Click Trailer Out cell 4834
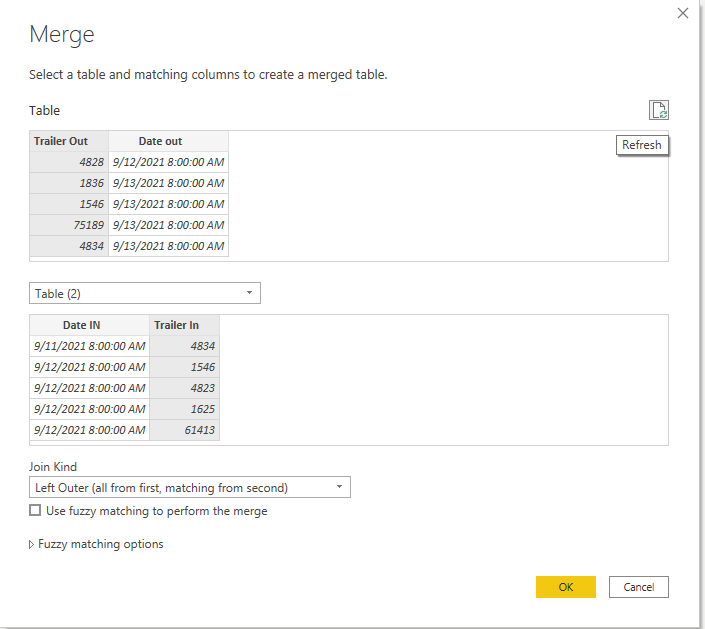This screenshot has width=705, height=629. tap(69, 246)
